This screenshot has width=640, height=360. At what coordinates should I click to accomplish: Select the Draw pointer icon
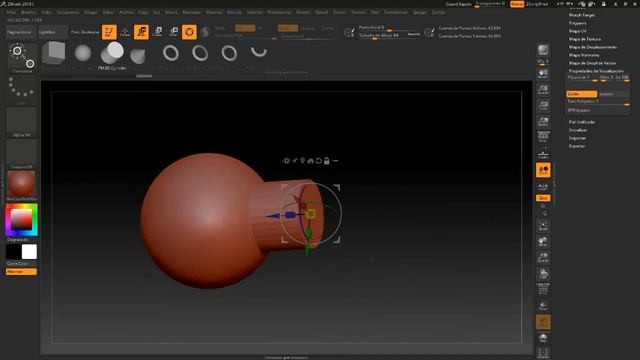tap(125, 32)
